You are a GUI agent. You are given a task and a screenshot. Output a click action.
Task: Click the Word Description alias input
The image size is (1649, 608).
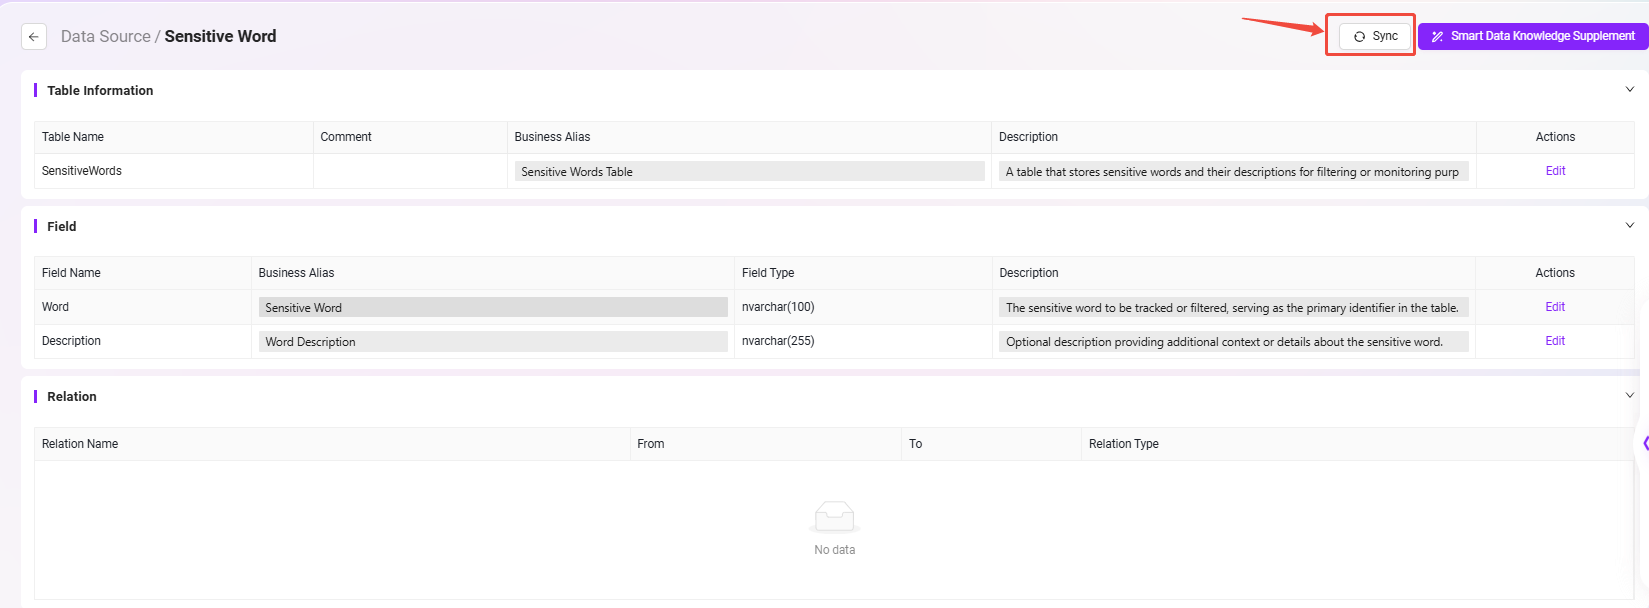coord(493,342)
